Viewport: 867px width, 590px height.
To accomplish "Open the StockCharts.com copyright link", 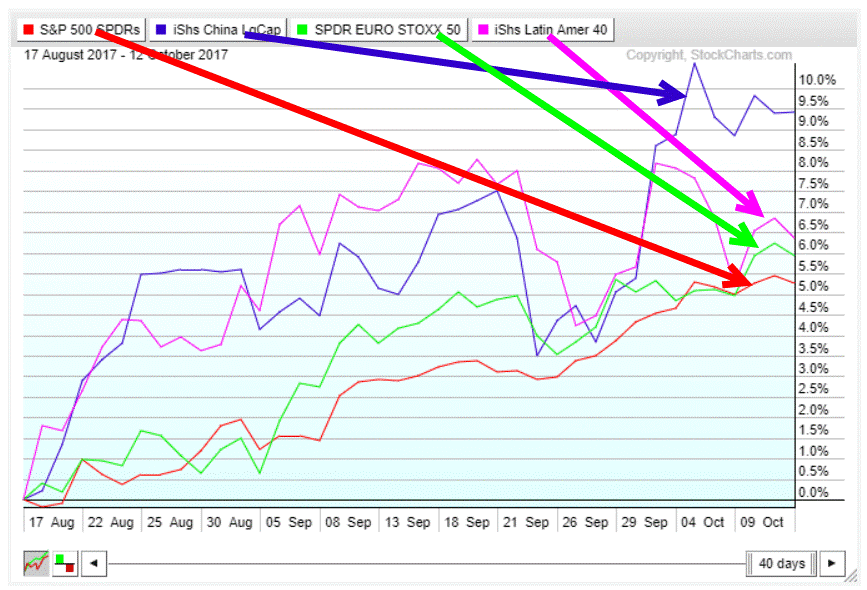I will (707, 56).
